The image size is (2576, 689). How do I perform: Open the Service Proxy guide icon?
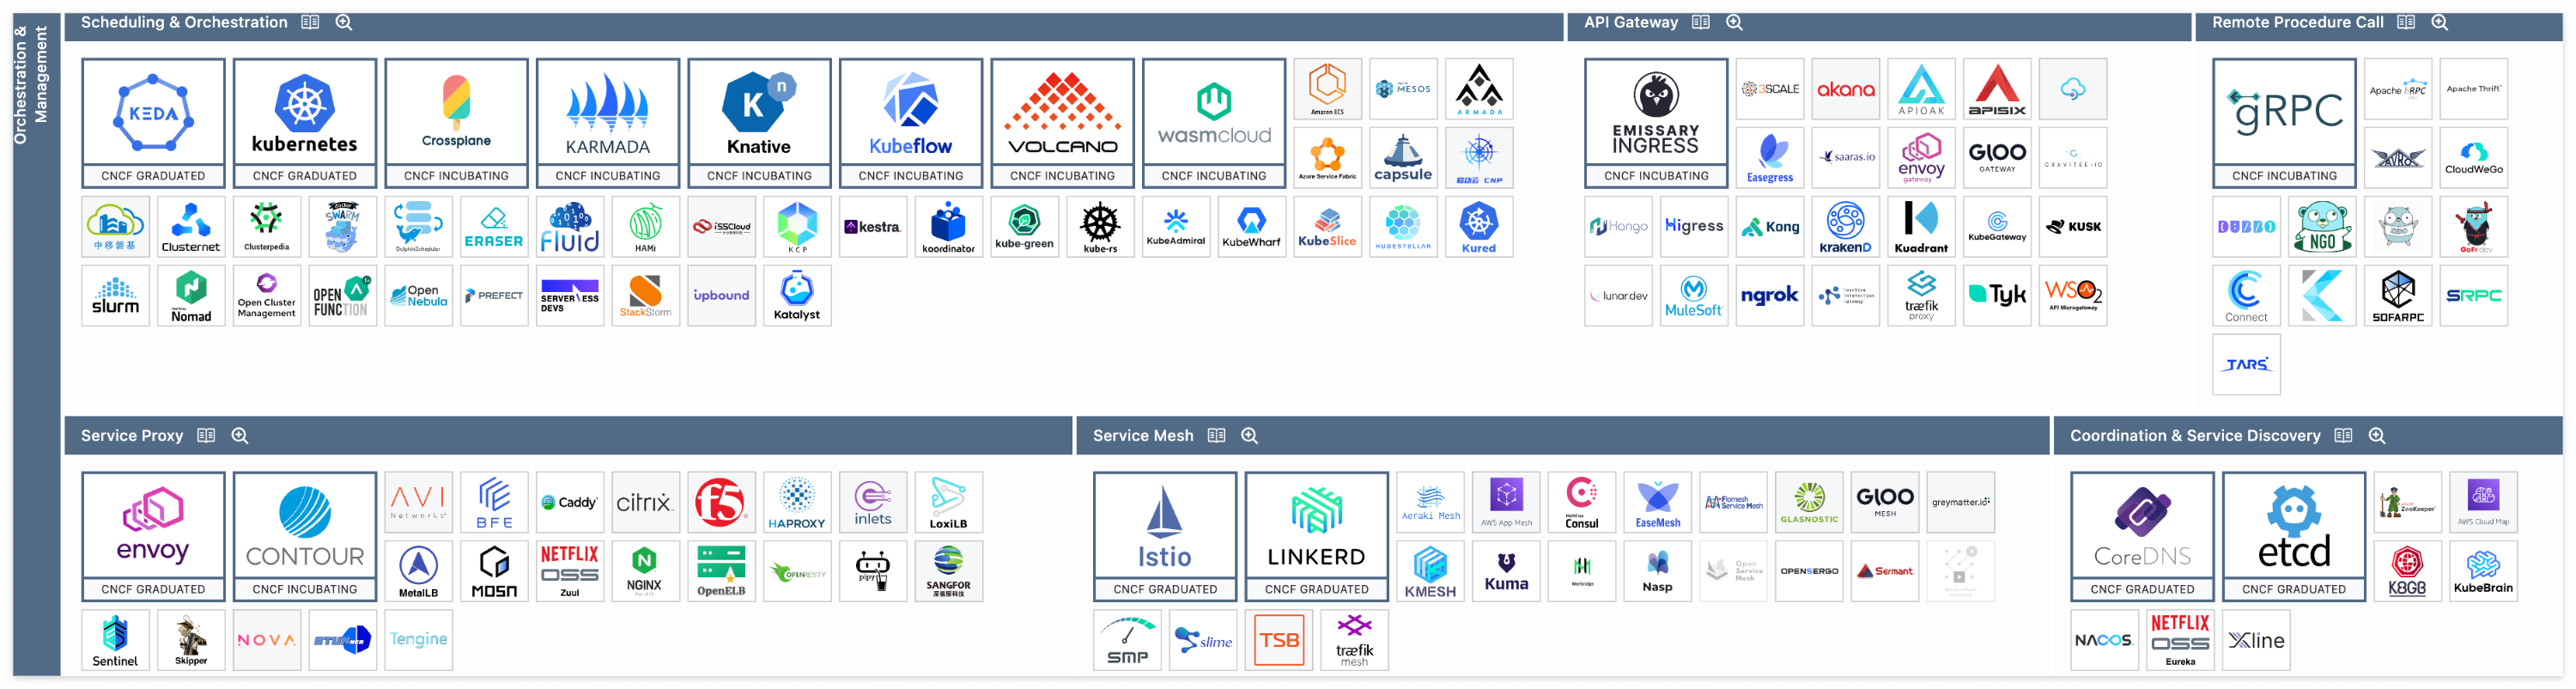click(x=207, y=436)
